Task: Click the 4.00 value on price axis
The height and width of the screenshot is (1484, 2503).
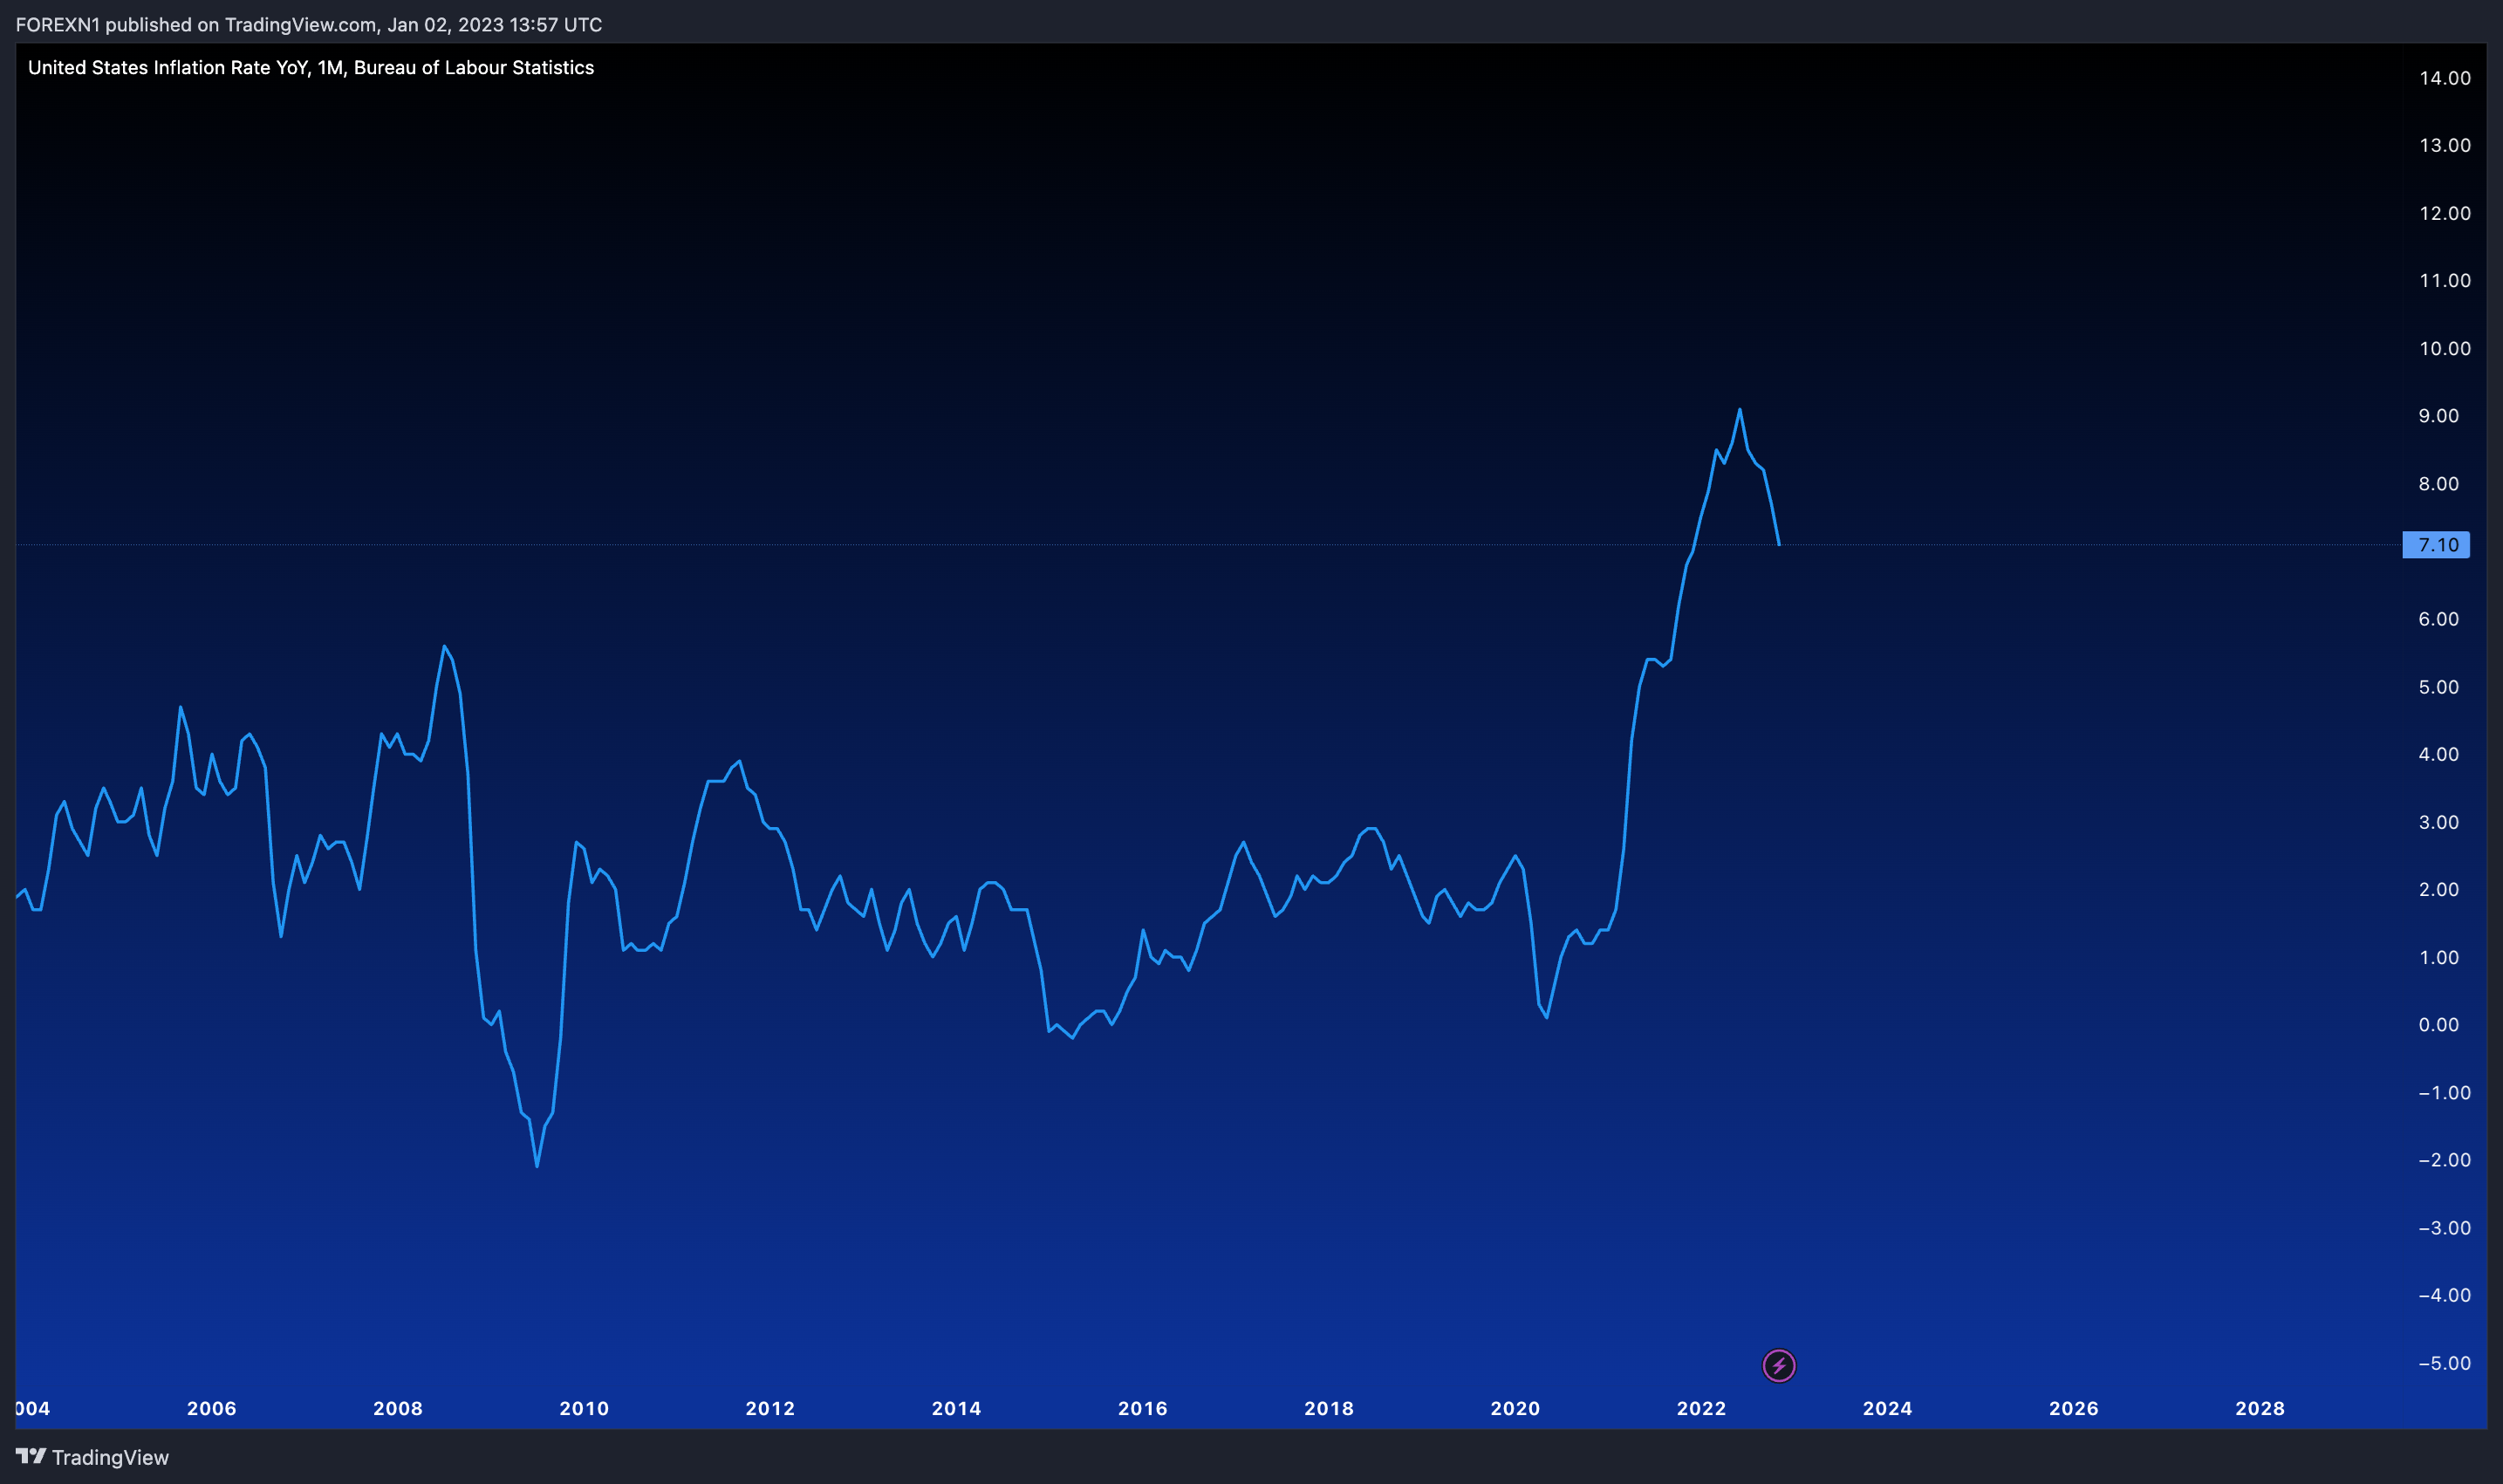Action: (2439, 754)
